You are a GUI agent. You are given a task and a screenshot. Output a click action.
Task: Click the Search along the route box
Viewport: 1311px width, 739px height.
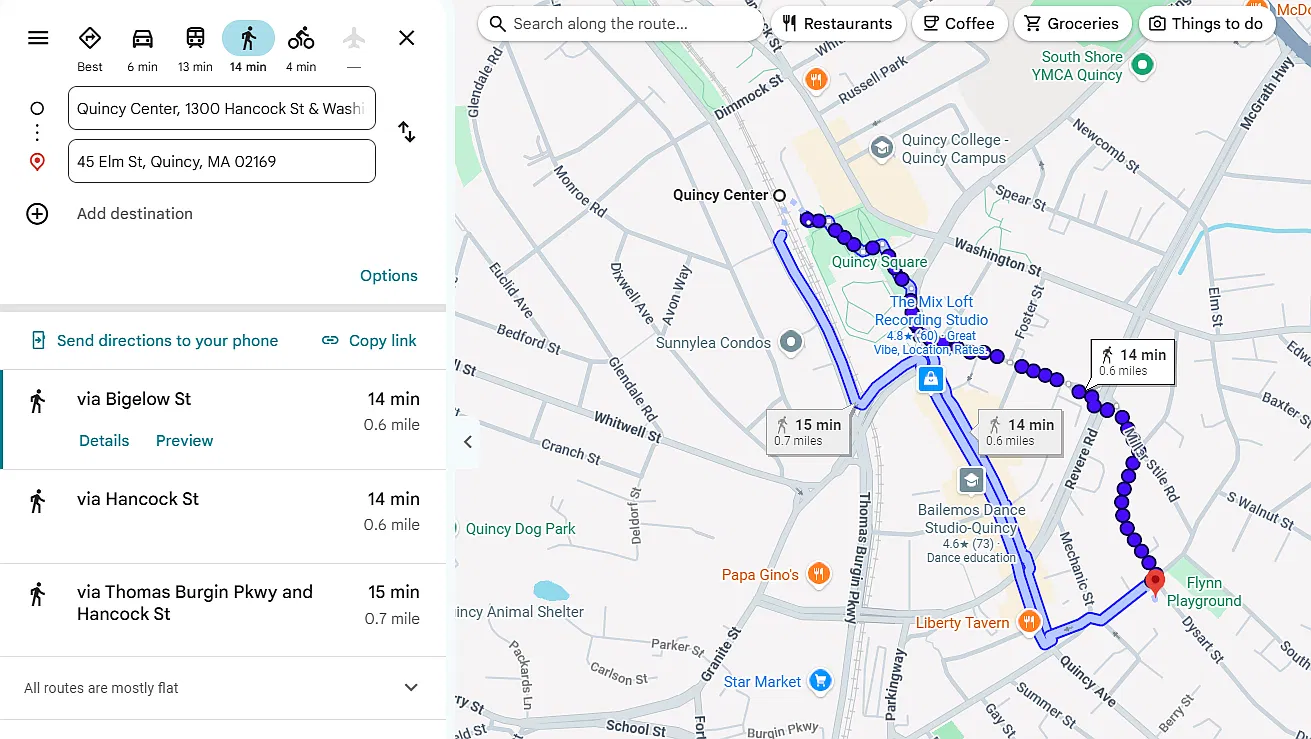620,24
